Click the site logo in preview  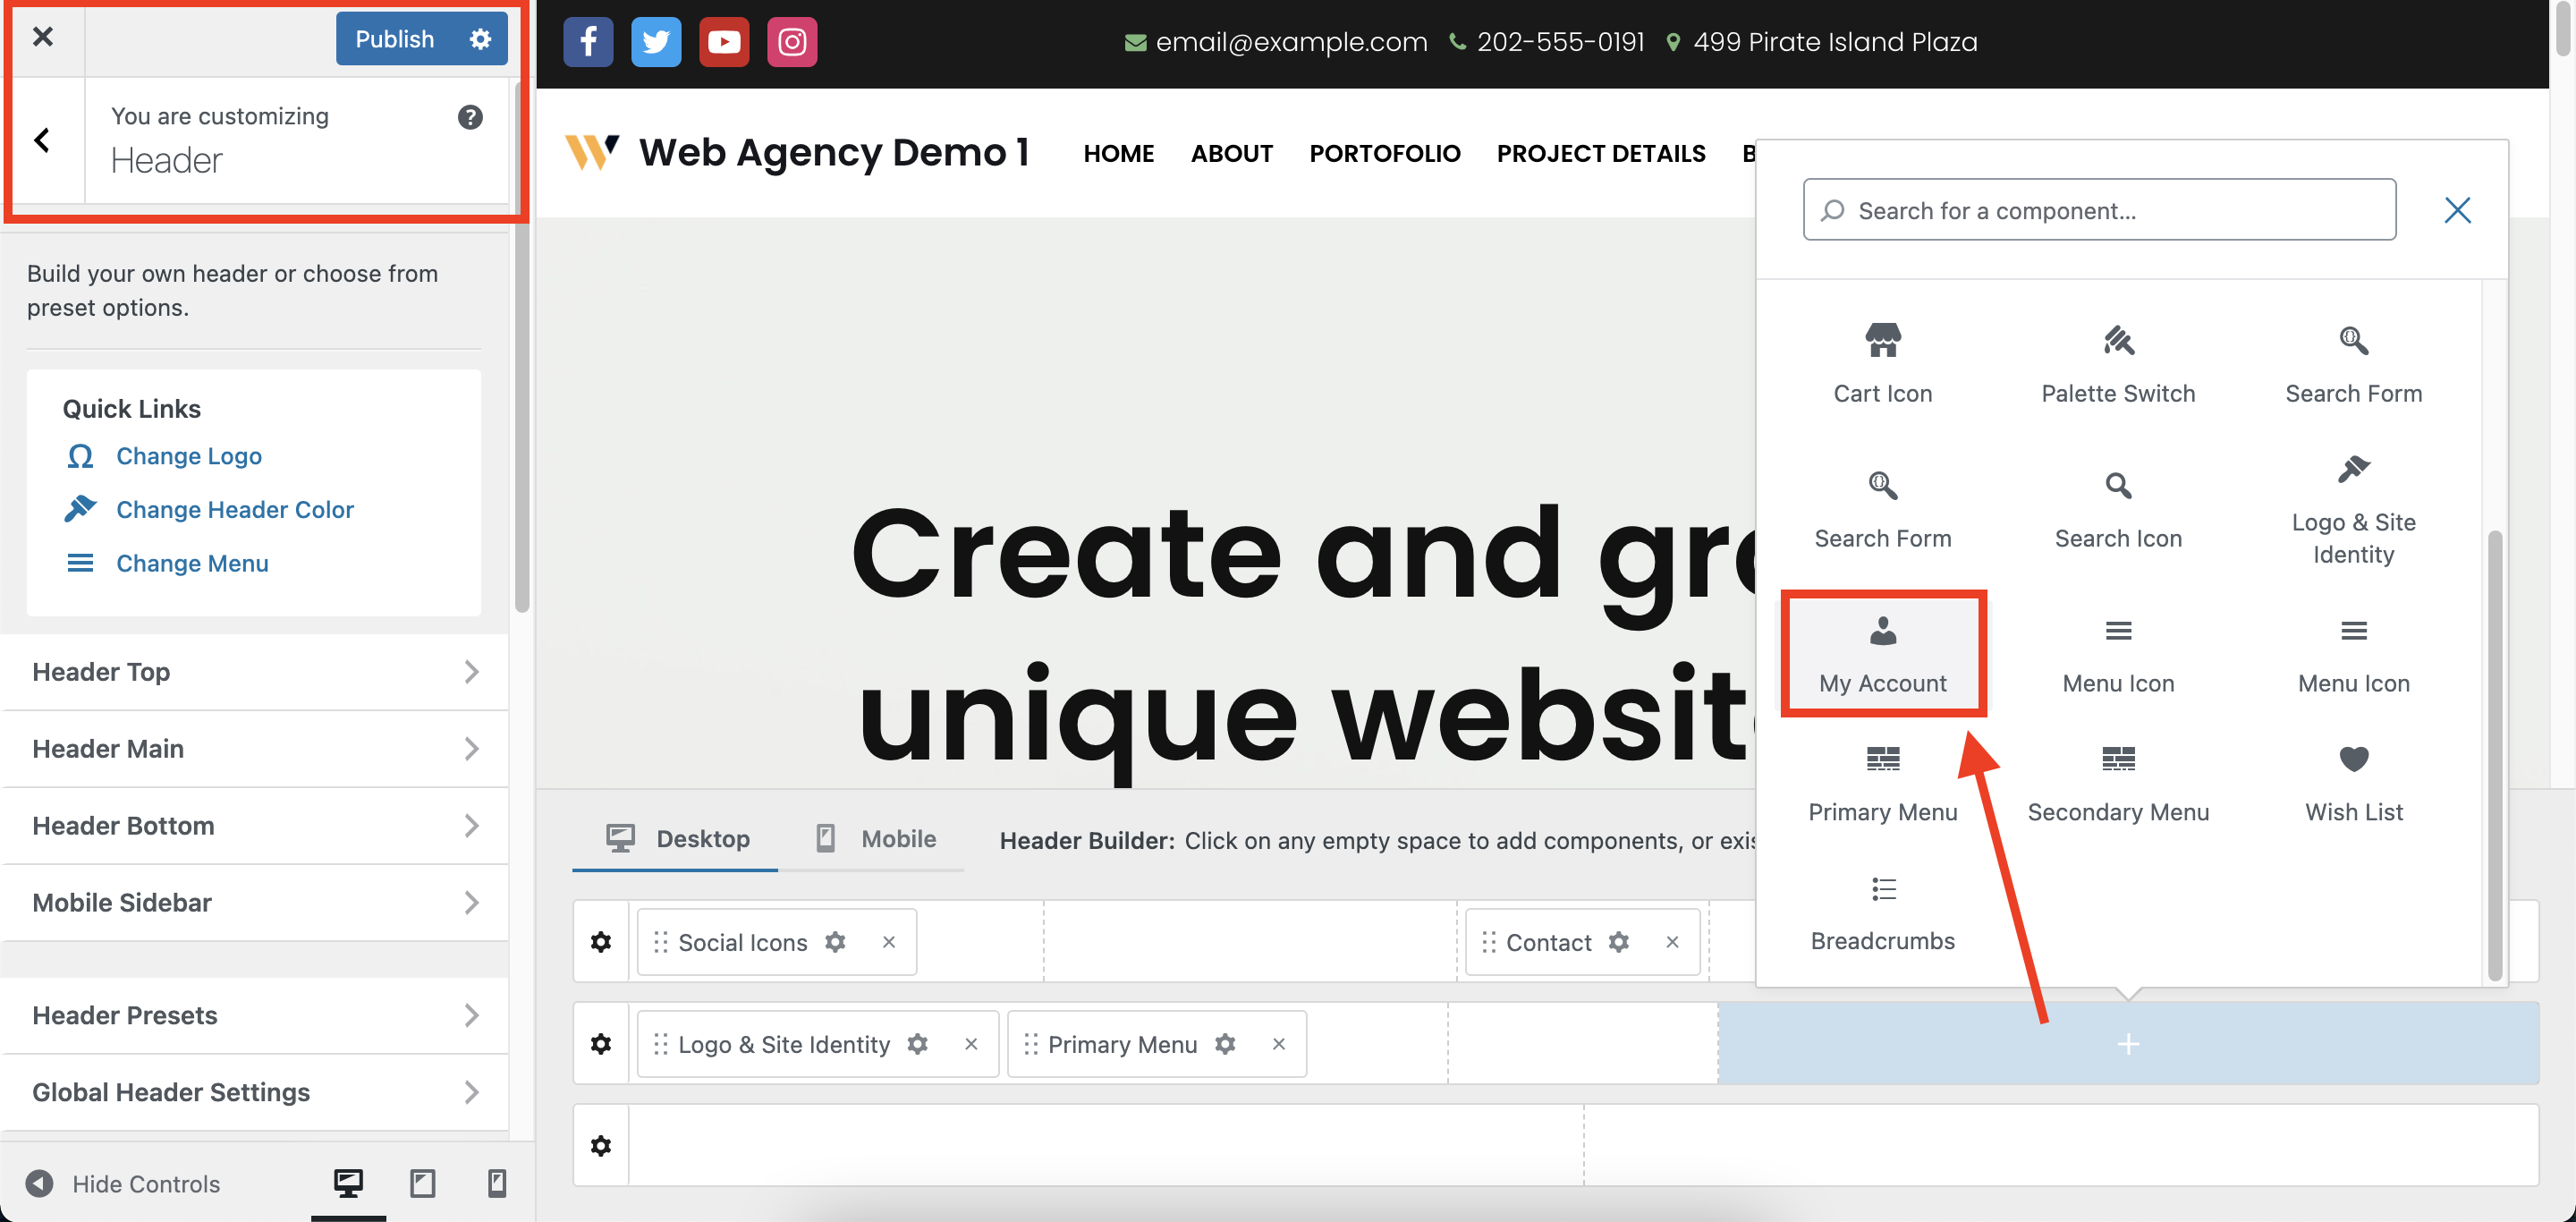592,153
